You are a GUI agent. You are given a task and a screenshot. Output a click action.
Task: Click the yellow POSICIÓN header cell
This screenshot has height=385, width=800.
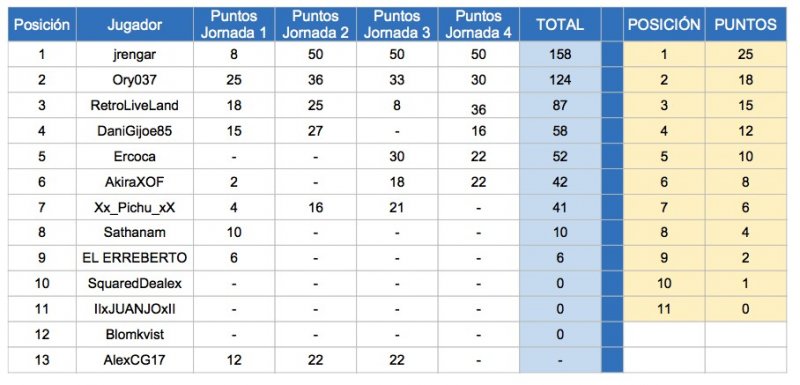pos(664,24)
